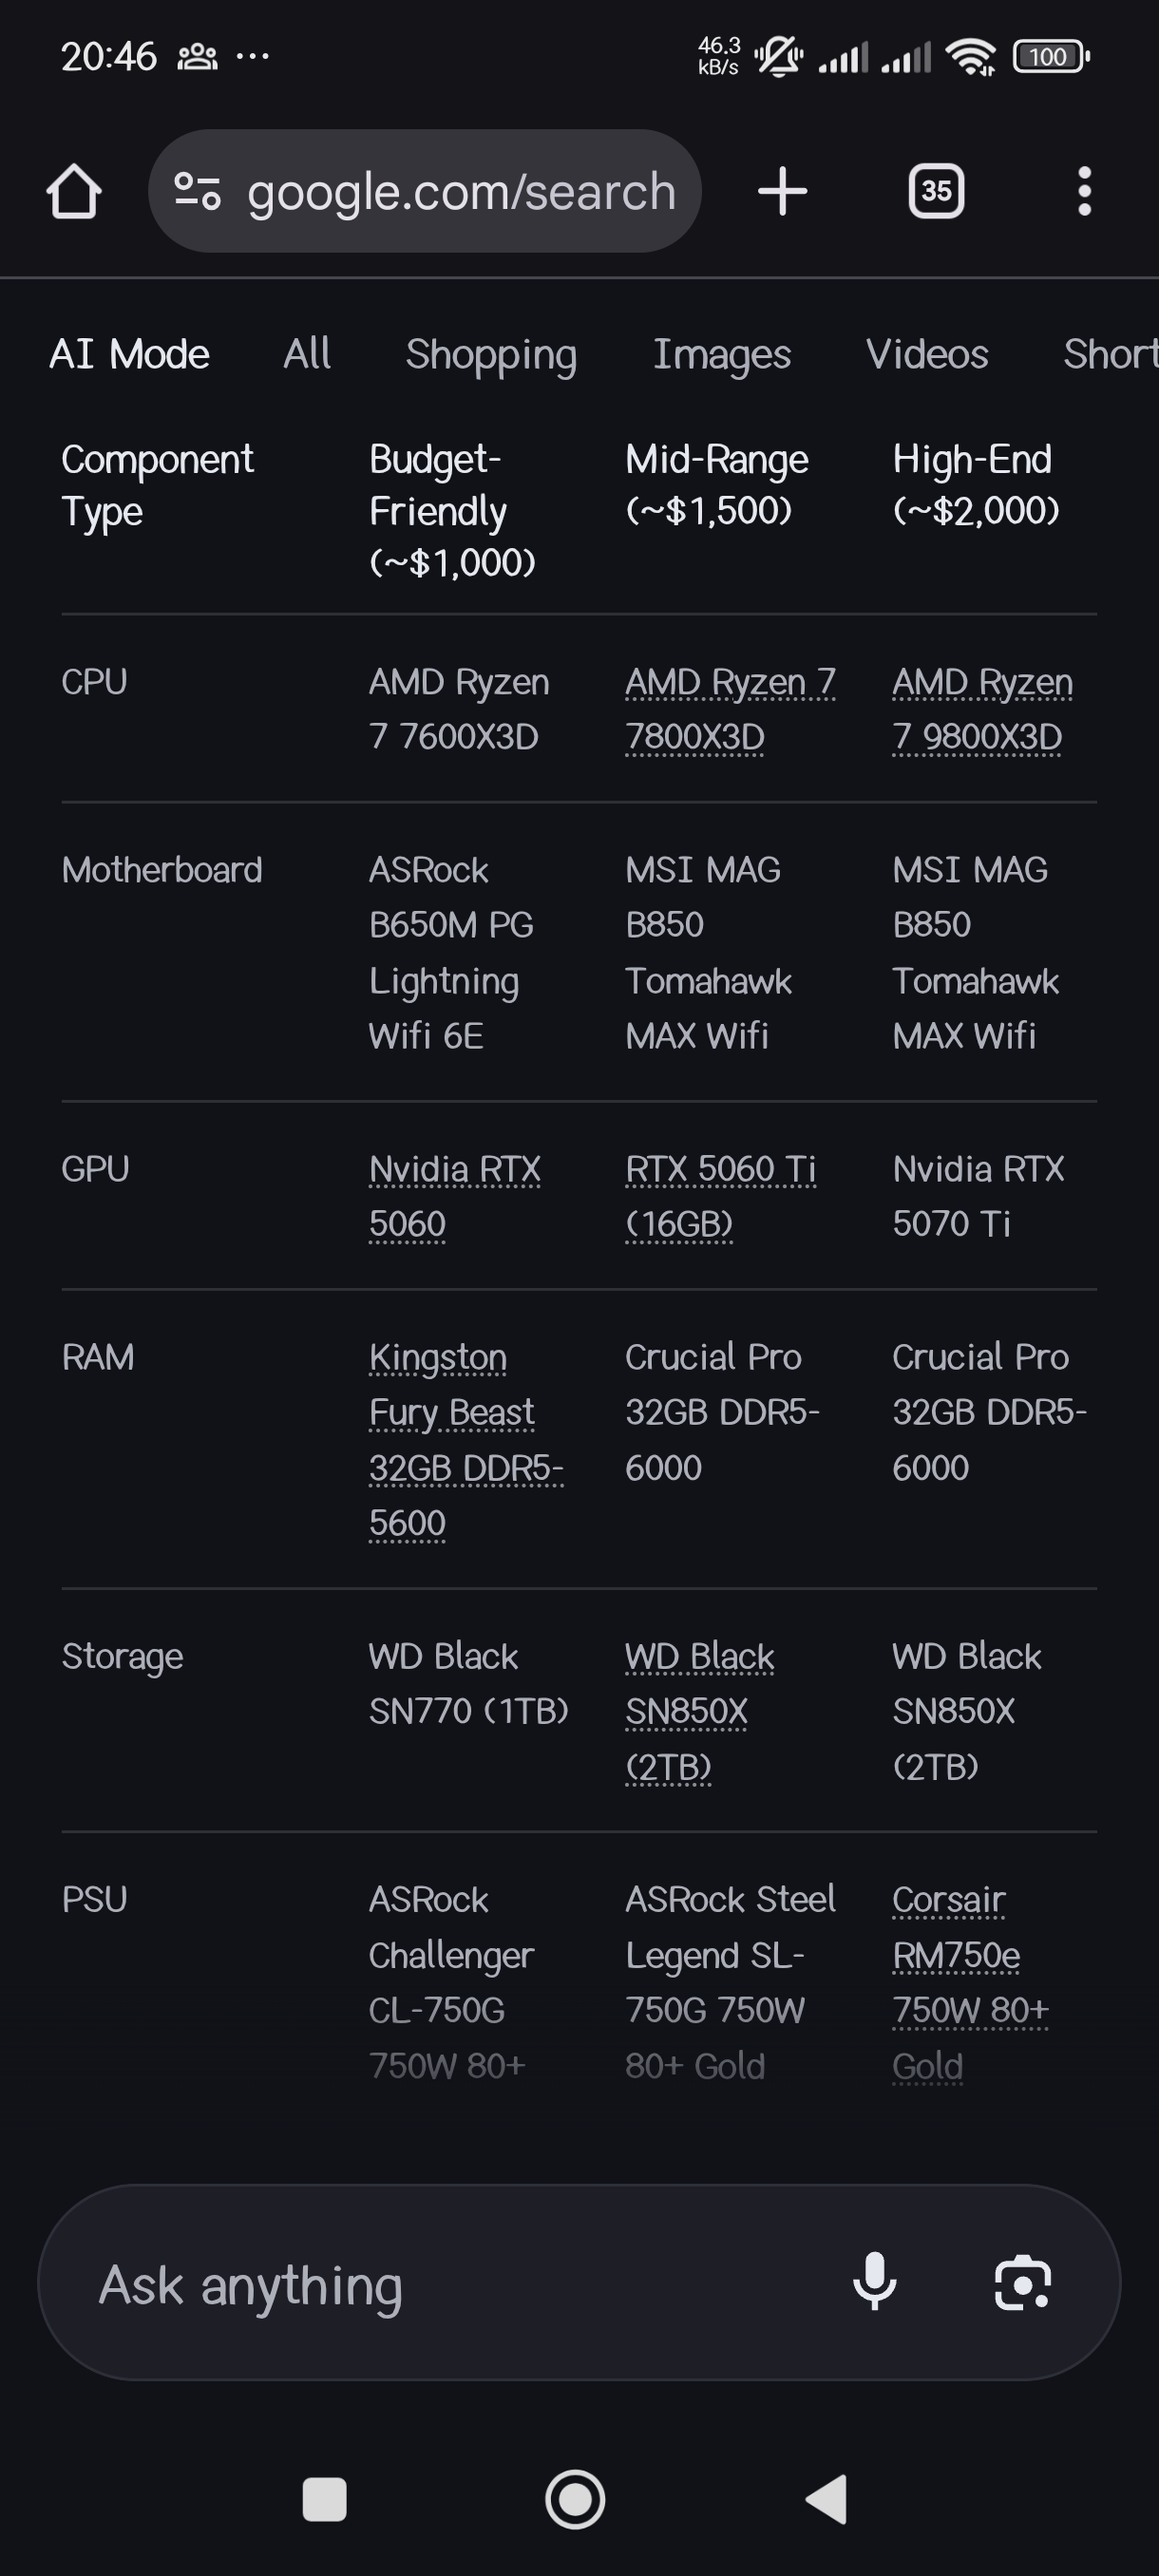
Task: Switch to the Shopping tab
Action: 491,354
